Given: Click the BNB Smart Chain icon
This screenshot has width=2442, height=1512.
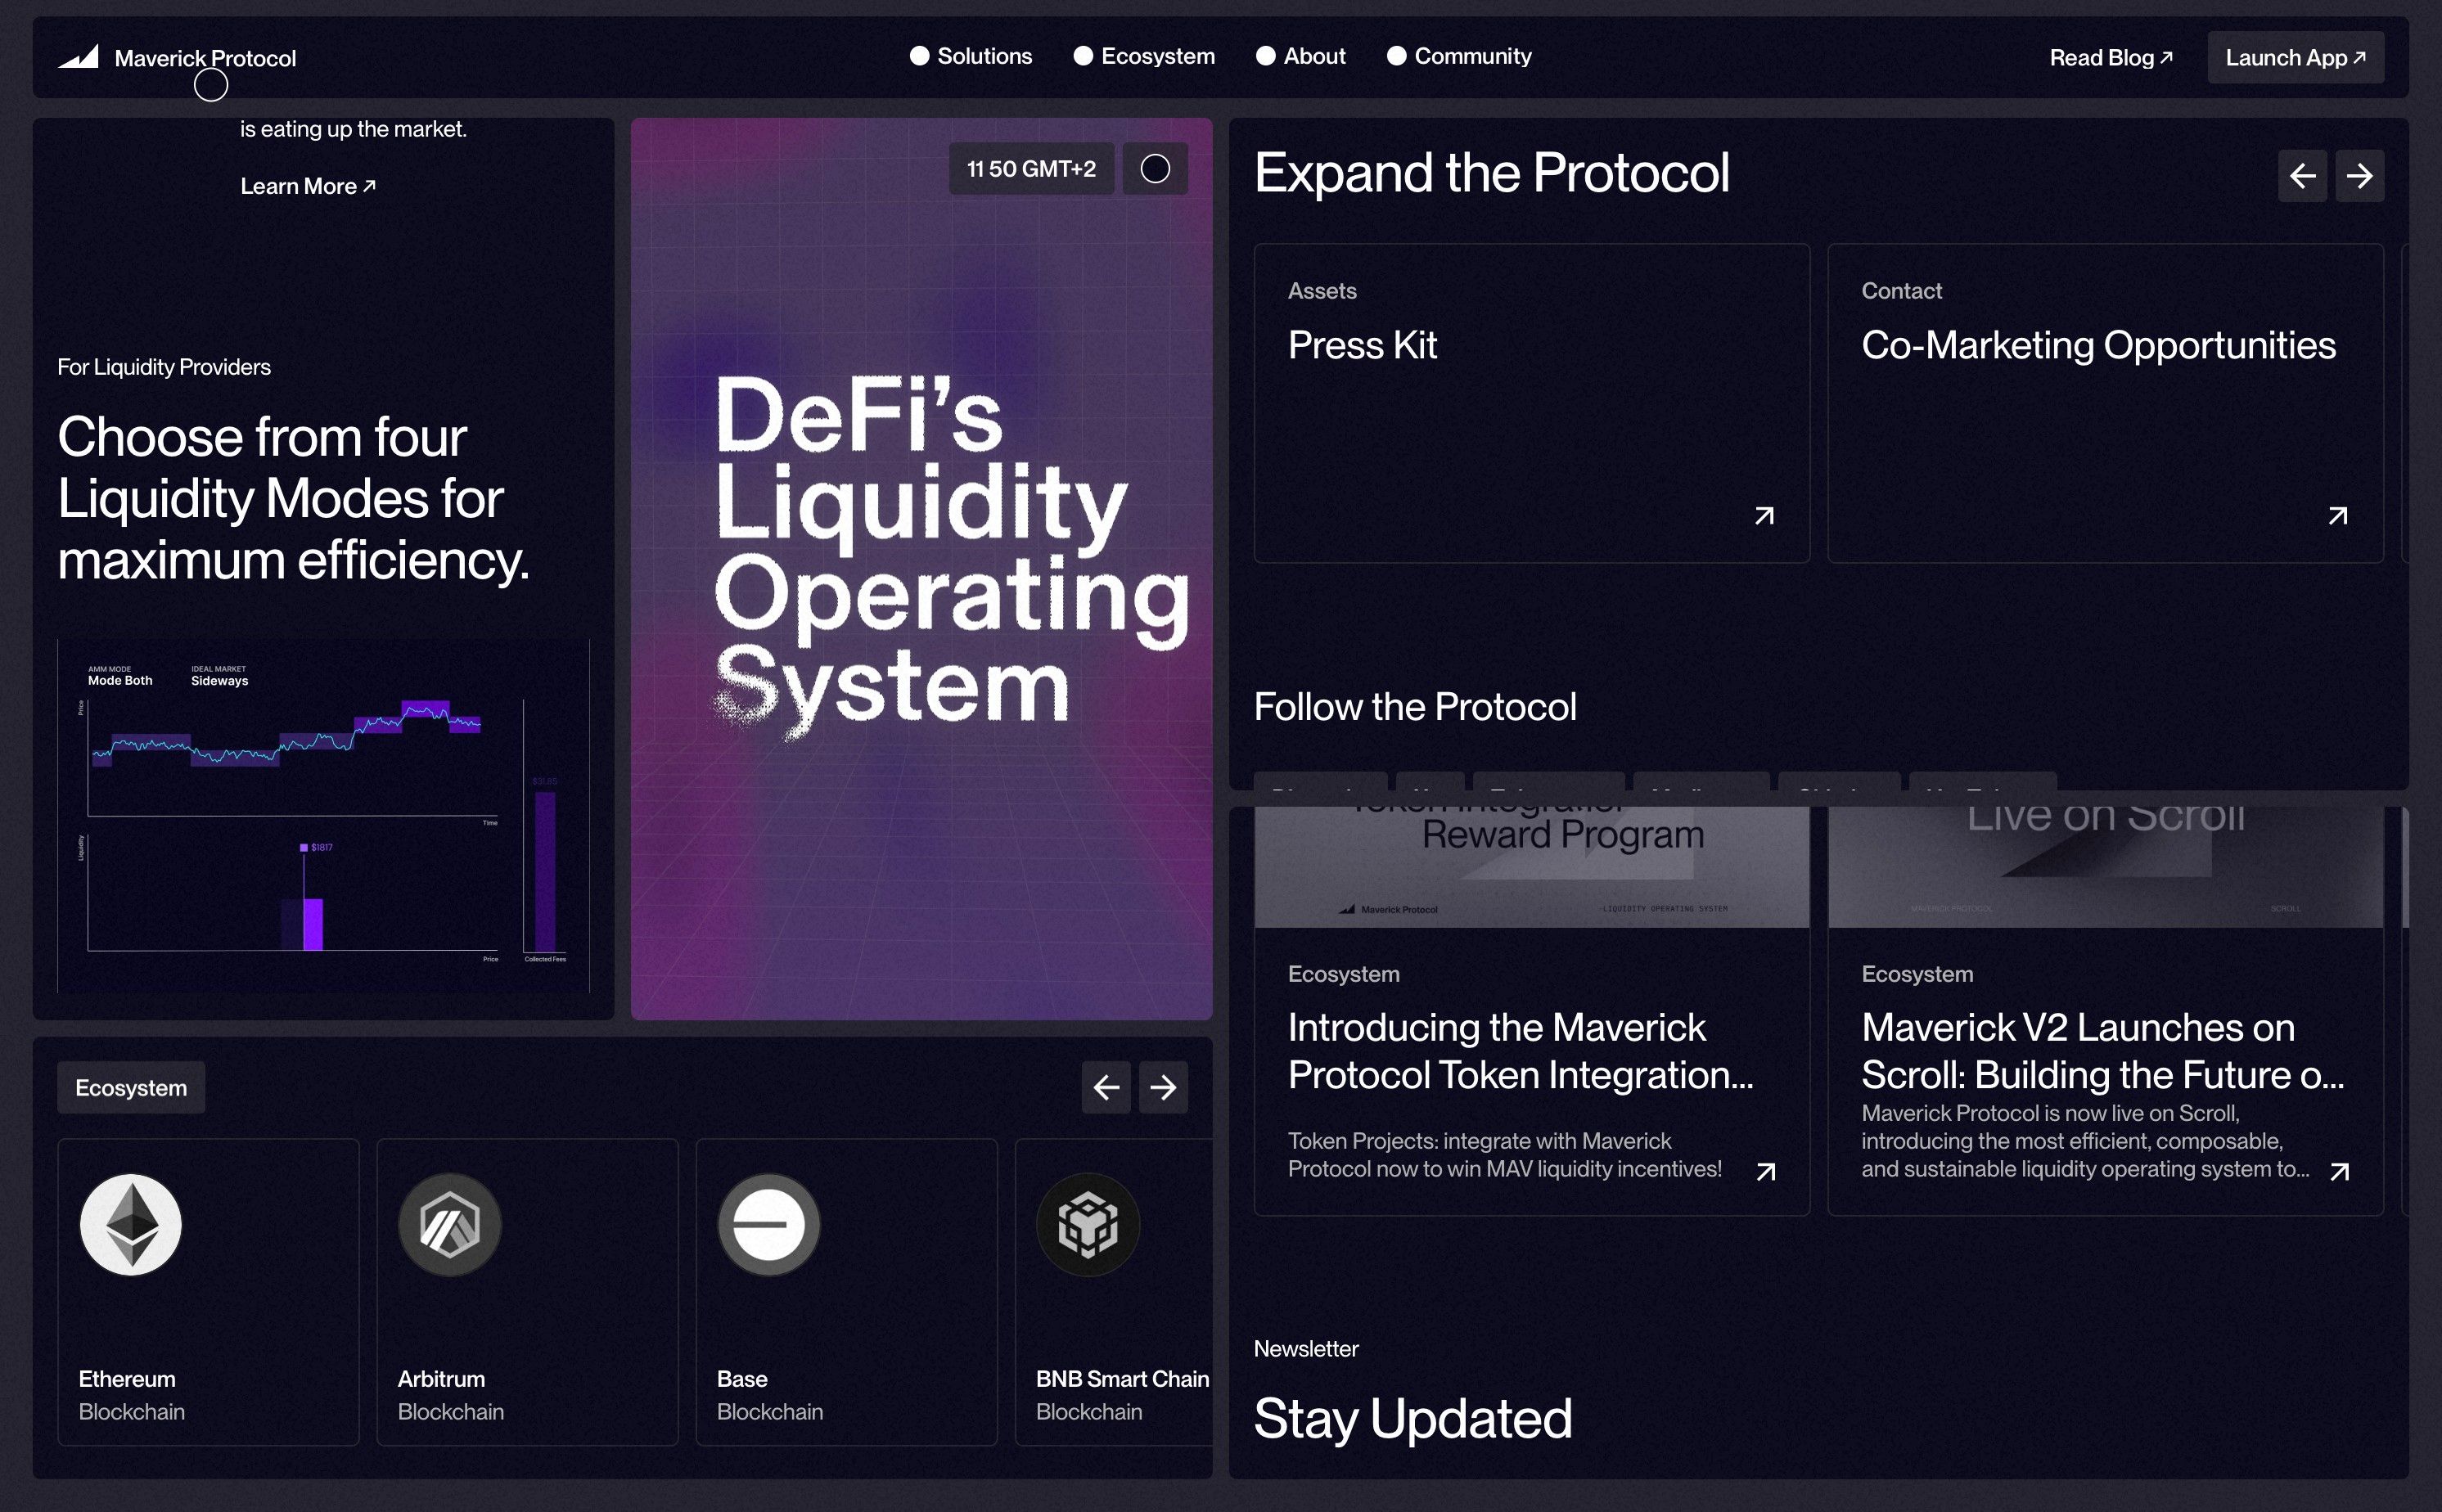Looking at the screenshot, I should (x=1088, y=1224).
